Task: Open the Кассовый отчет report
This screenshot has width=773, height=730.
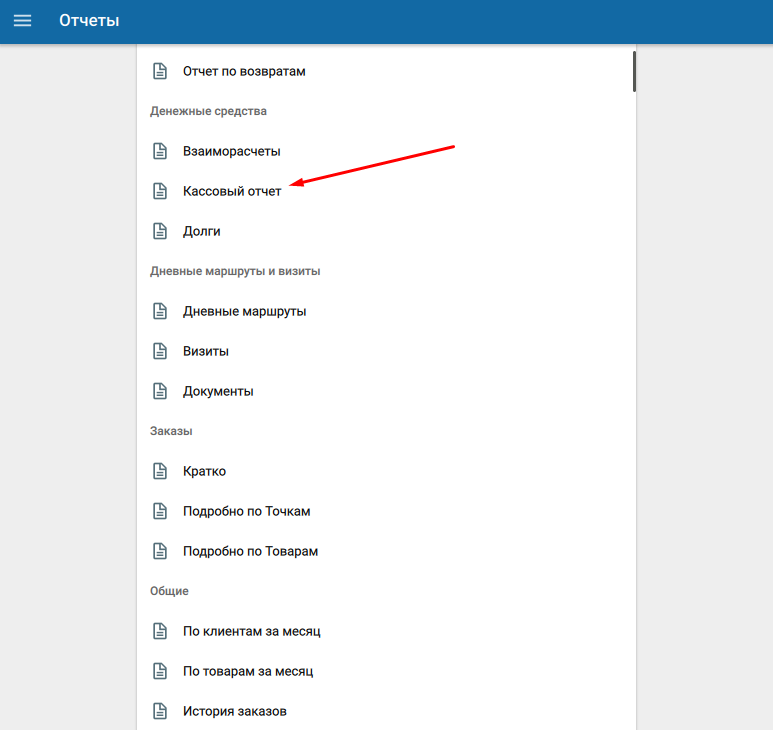Action: click(x=386, y=191)
